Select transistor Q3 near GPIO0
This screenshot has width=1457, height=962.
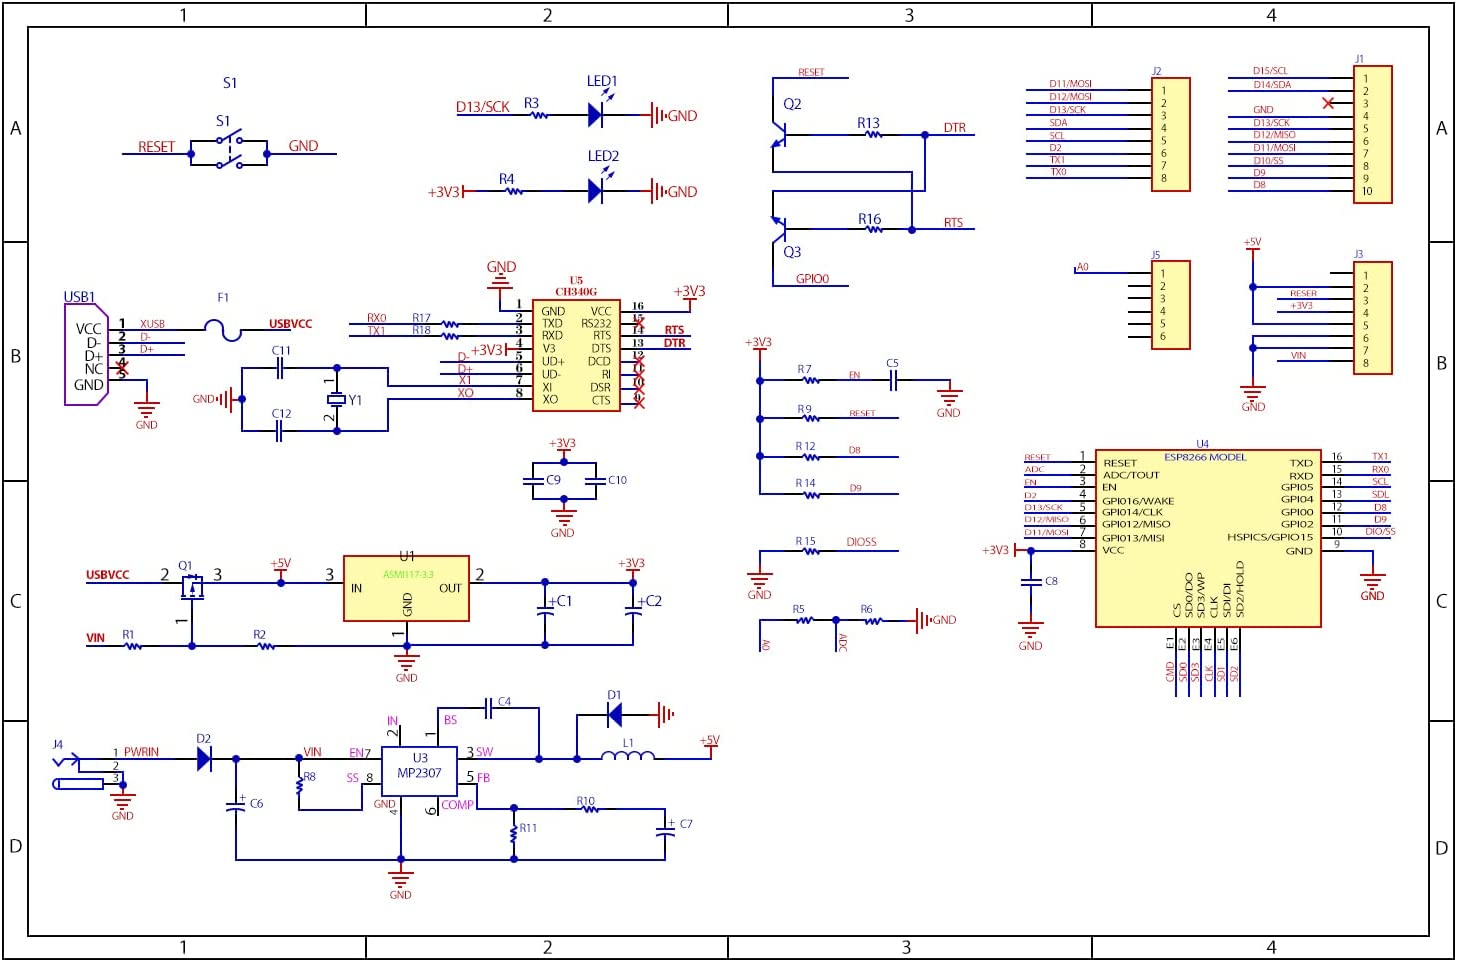click(x=779, y=229)
